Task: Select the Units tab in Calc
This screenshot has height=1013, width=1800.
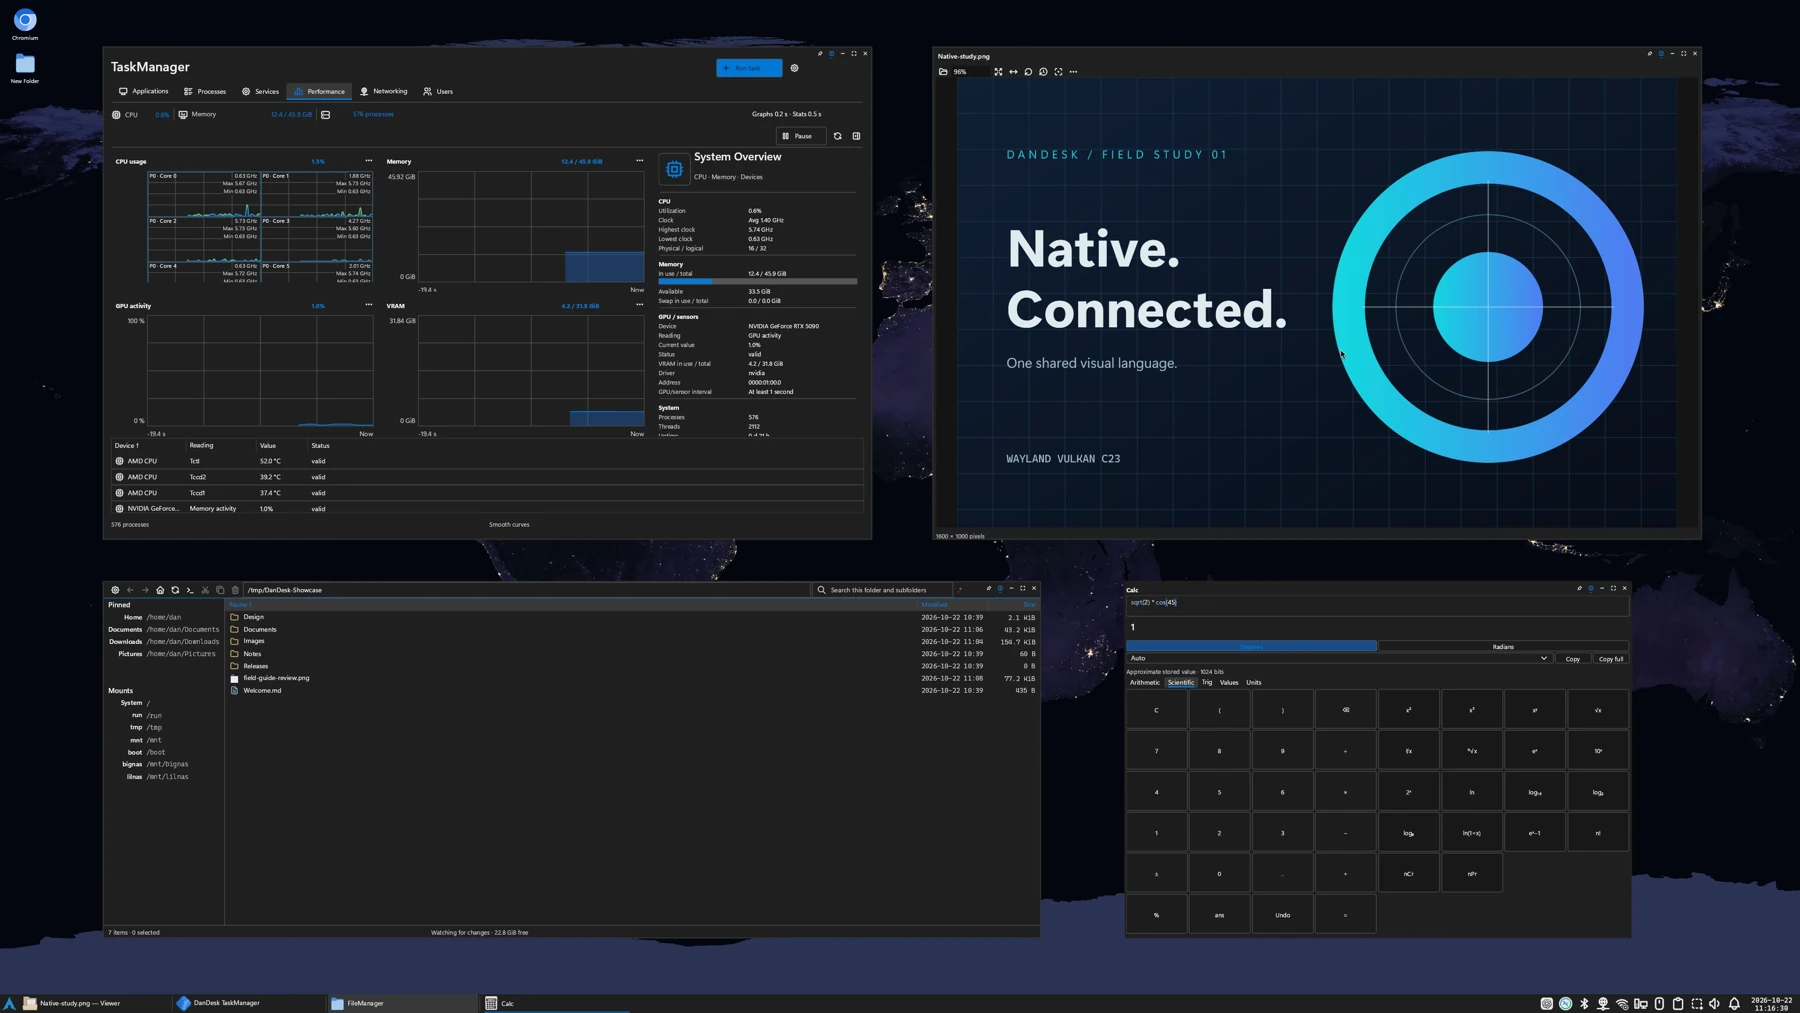Action: click(1253, 683)
